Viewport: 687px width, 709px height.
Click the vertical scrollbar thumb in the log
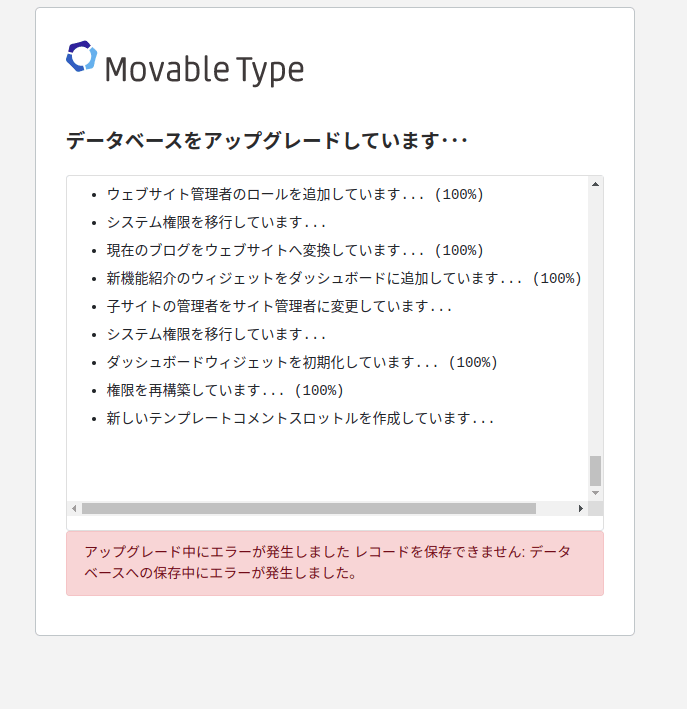click(x=595, y=471)
